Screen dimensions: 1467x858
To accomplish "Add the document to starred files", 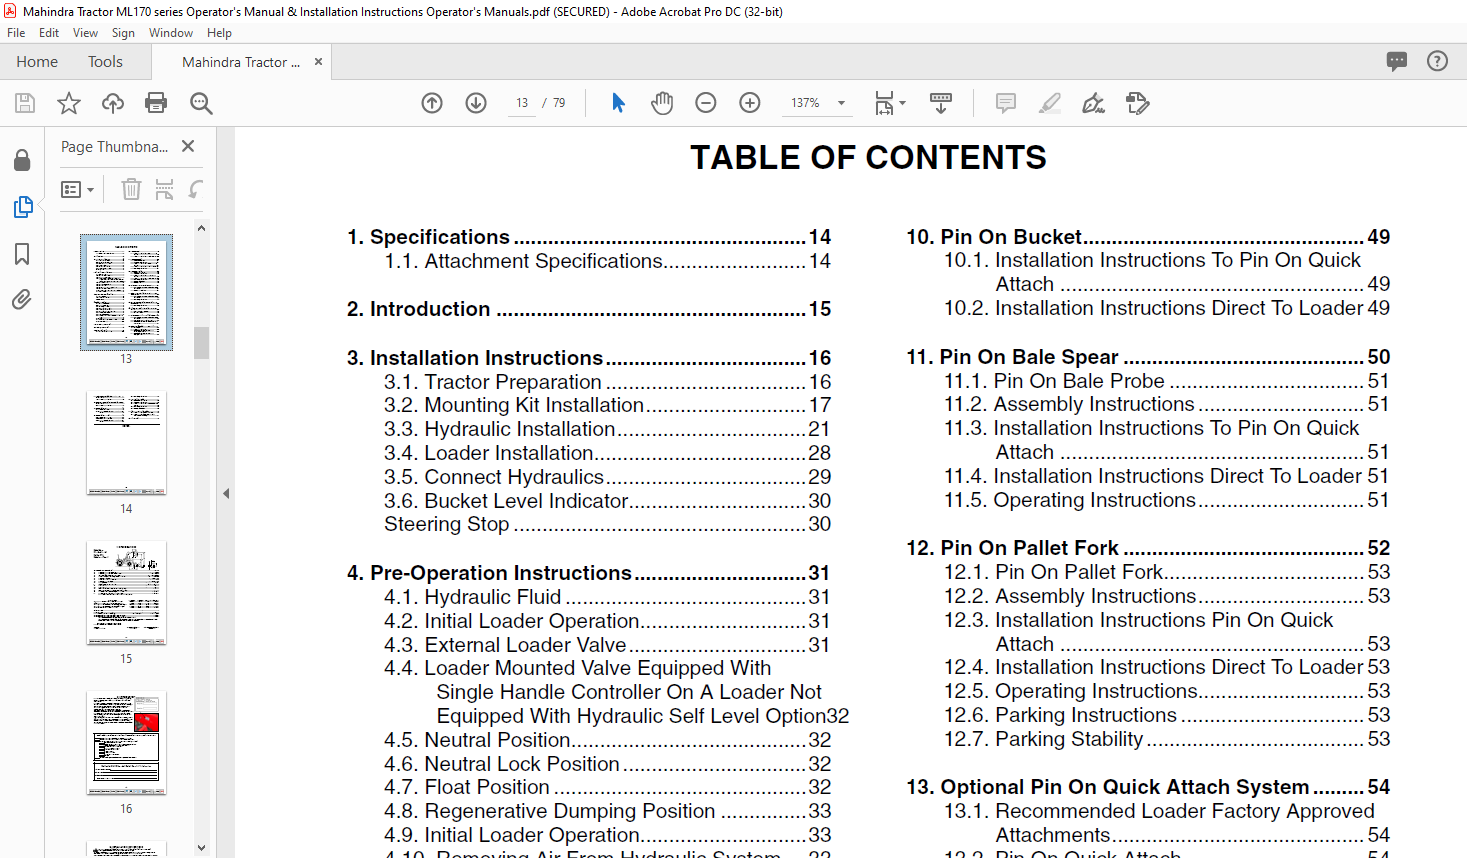I will 69,103.
